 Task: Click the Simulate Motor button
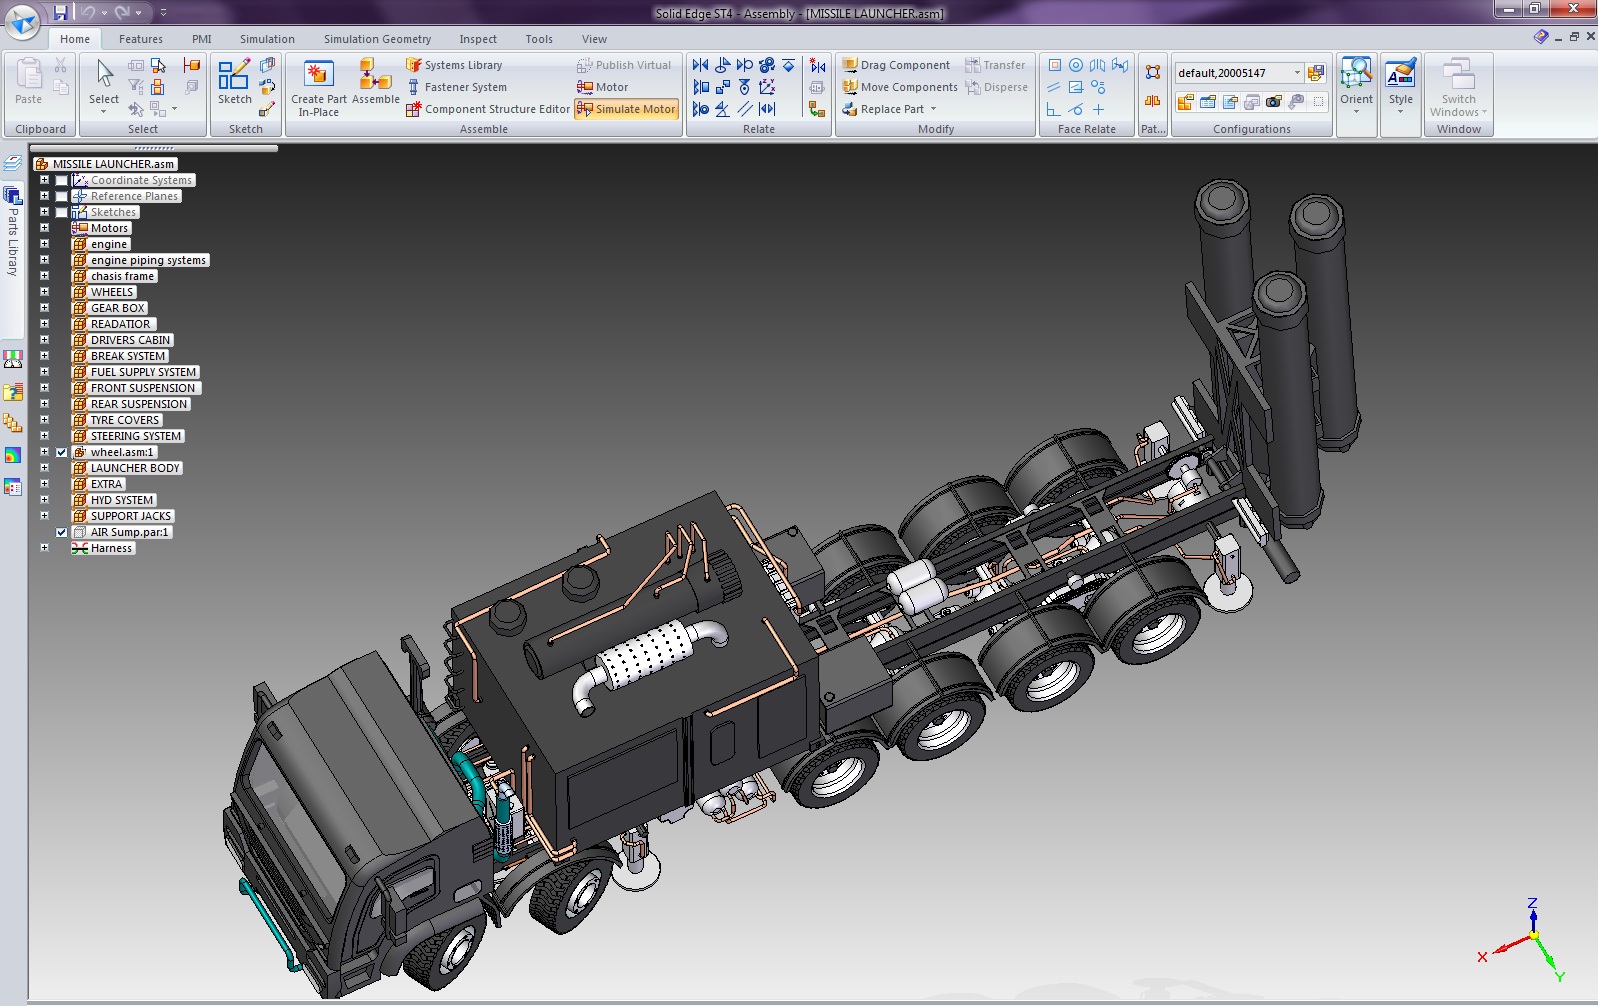pyautogui.click(x=627, y=109)
